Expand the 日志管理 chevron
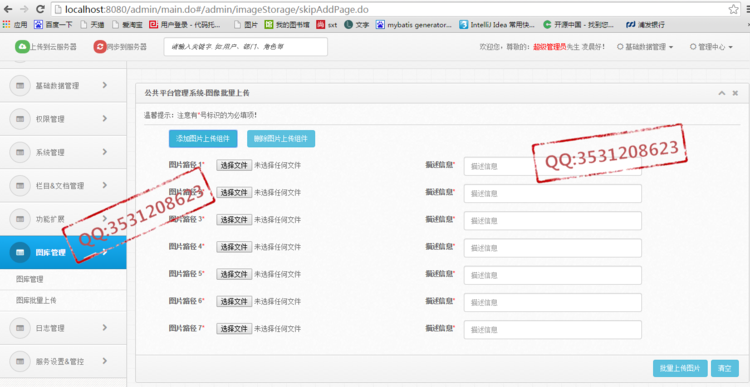 104,328
